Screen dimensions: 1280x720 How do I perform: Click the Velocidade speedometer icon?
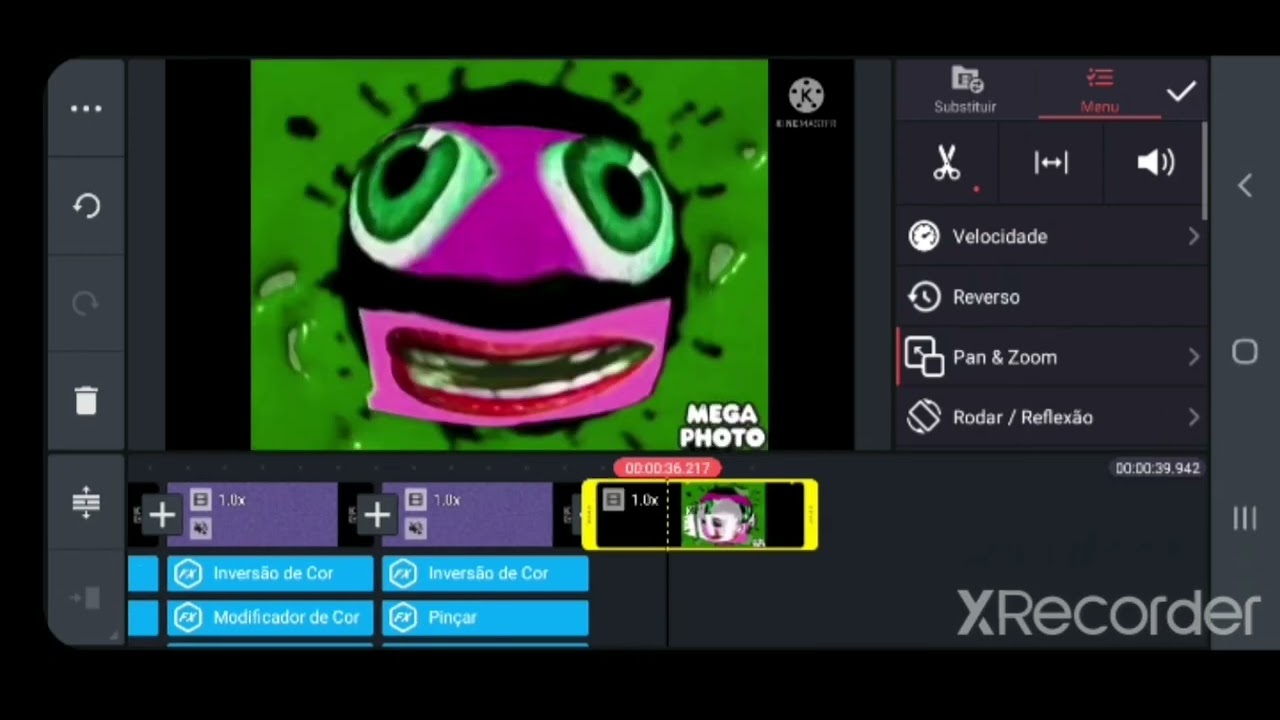[x=924, y=236]
